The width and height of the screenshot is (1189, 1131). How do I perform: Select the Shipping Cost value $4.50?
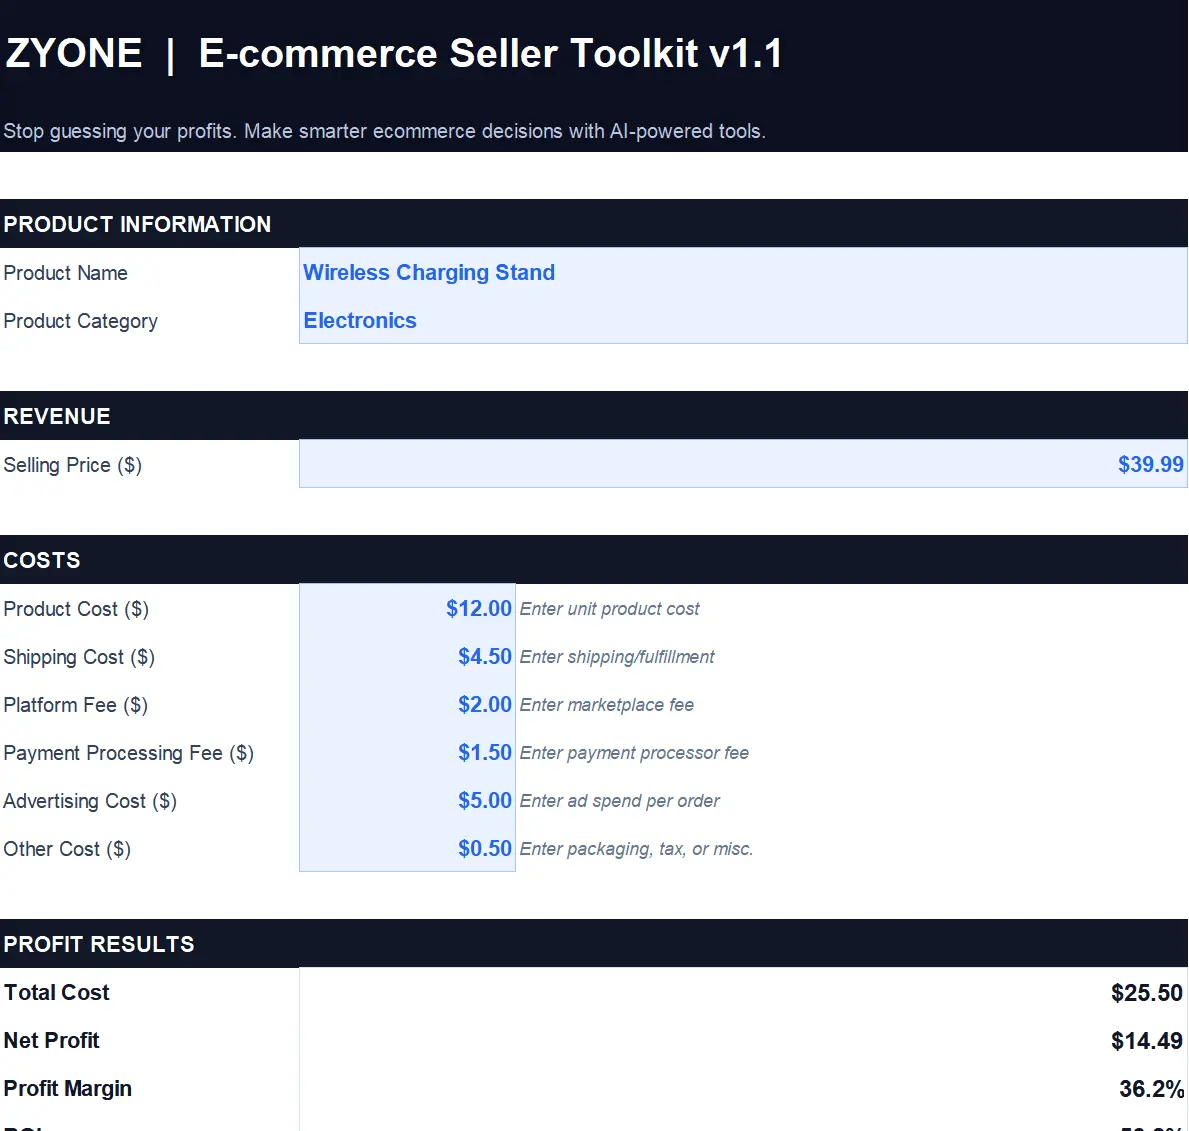pos(485,656)
